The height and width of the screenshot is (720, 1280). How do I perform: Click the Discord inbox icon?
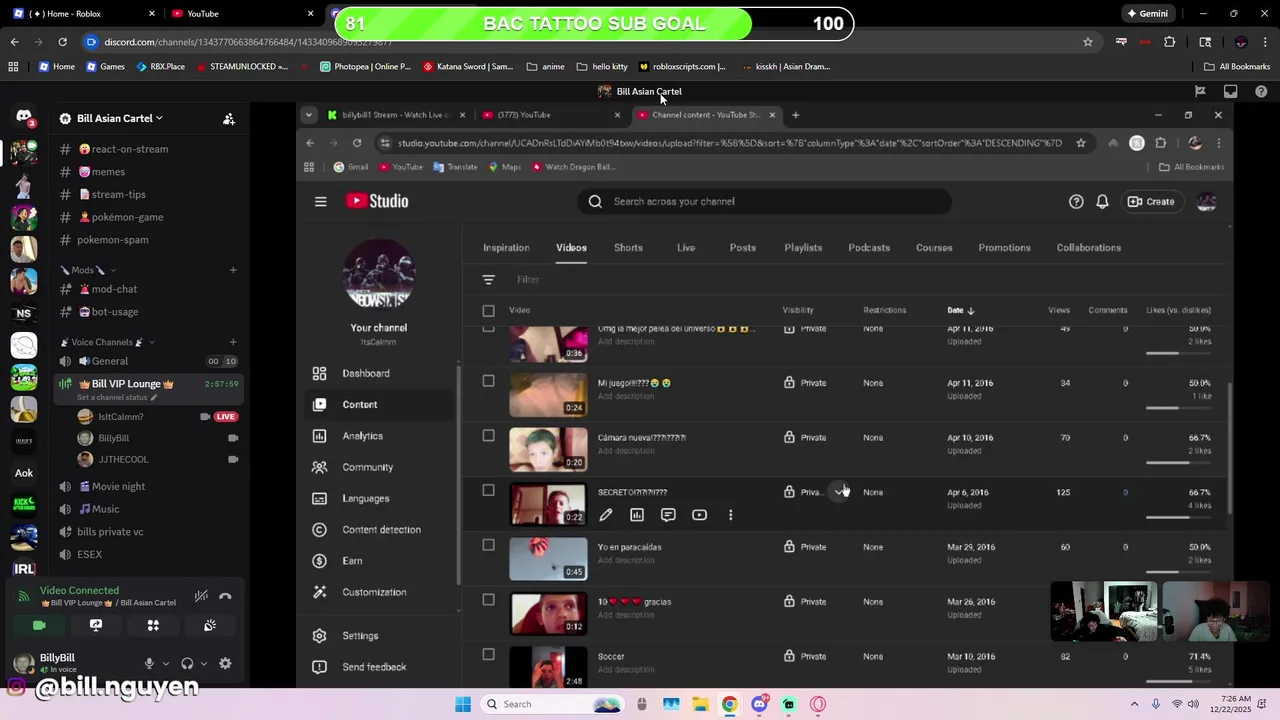[x=1230, y=91]
